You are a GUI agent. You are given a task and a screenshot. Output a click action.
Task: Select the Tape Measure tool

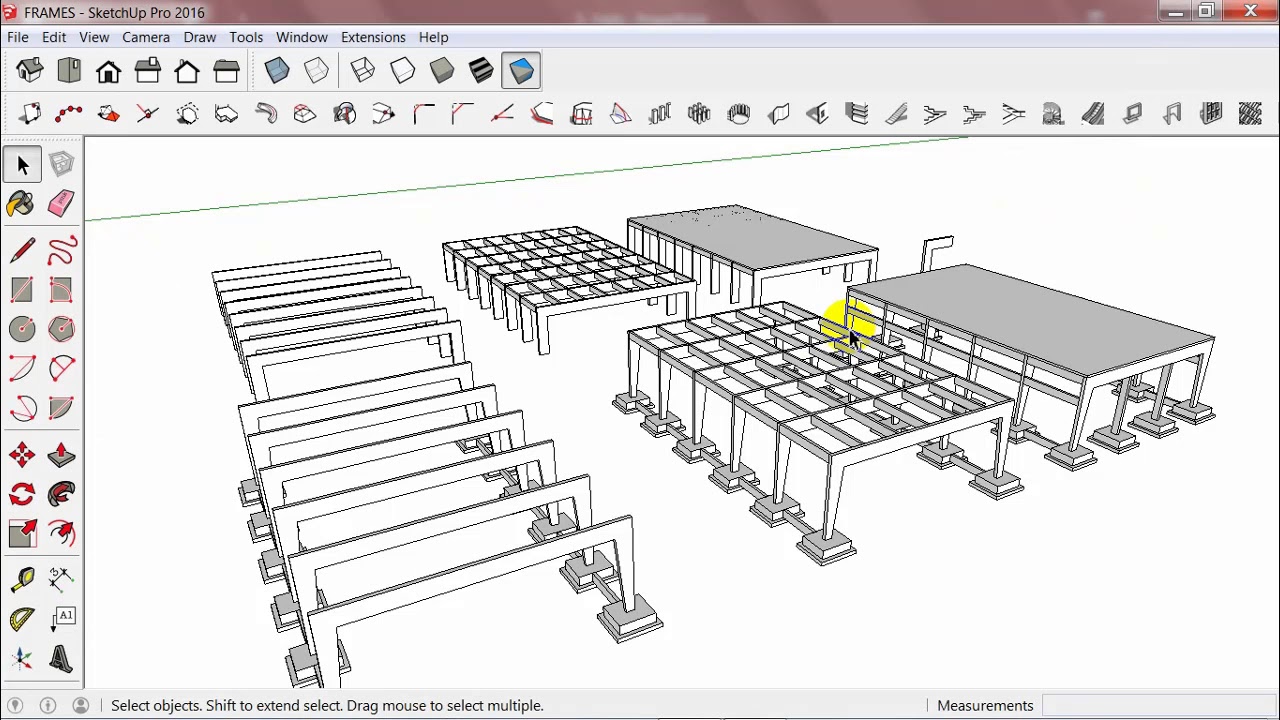[22, 580]
